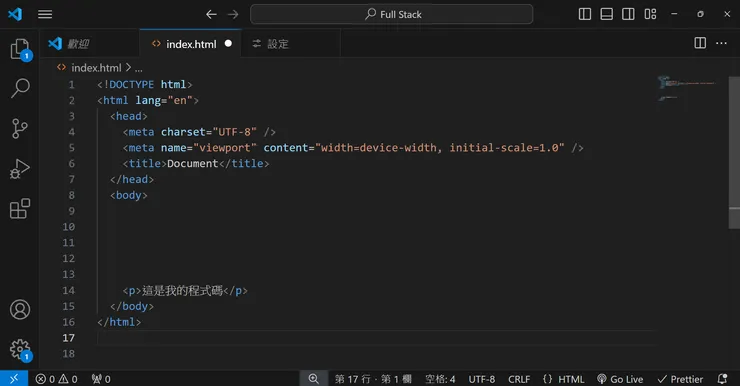This screenshot has width=740, height=386.
Task: Select the index.html editor tab
Action: pyautogui.click(x=190, y=44)
